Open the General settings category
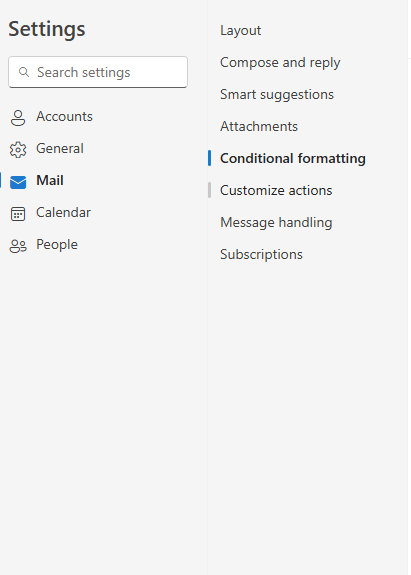411x575 pixels. [x=60, y=149]
